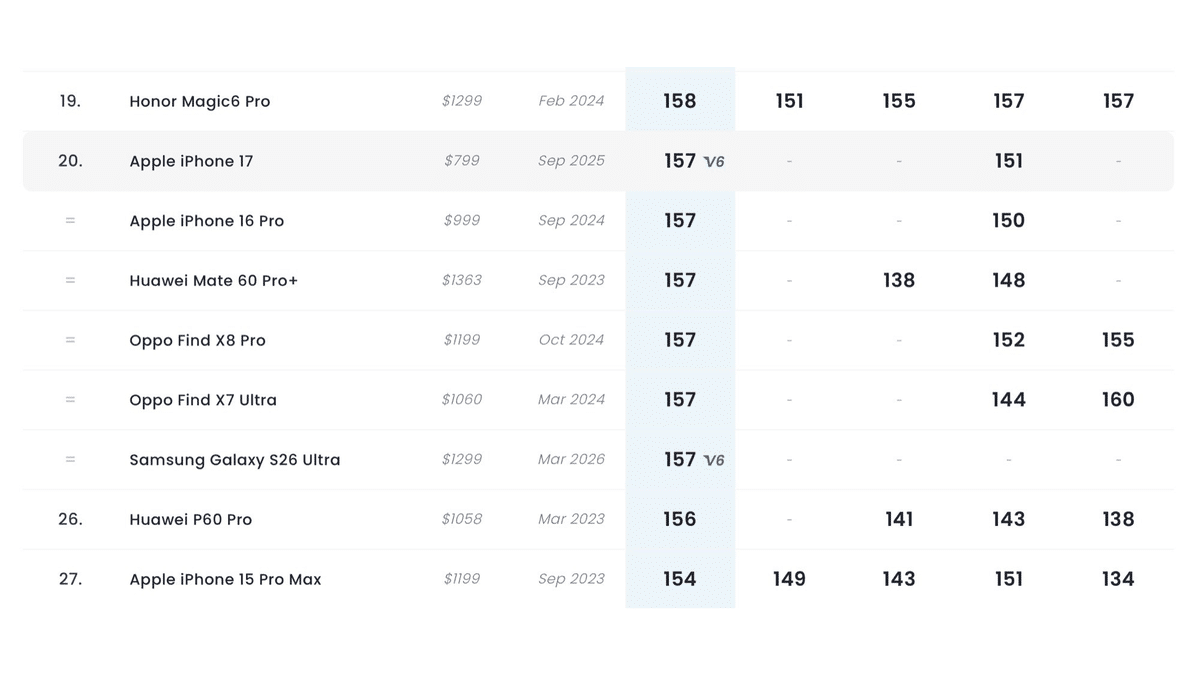This screenshot has width=1200, height=675.
Task: Click the 160 sub-score for Oppo Find X7 Ultra
Action: click(1118, 400)
